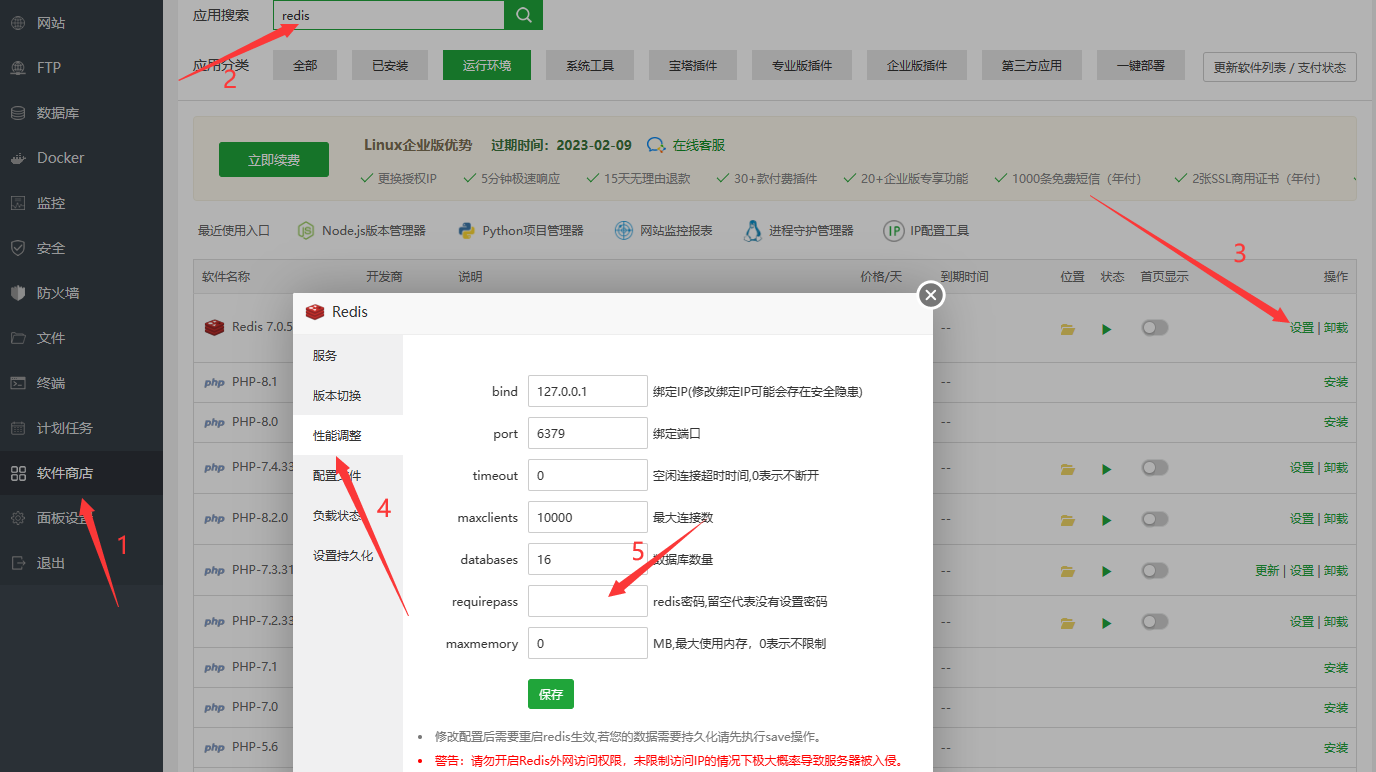
Task: Click the 立即续费 button
Action: pyautogui.click(x=274, y=160)
